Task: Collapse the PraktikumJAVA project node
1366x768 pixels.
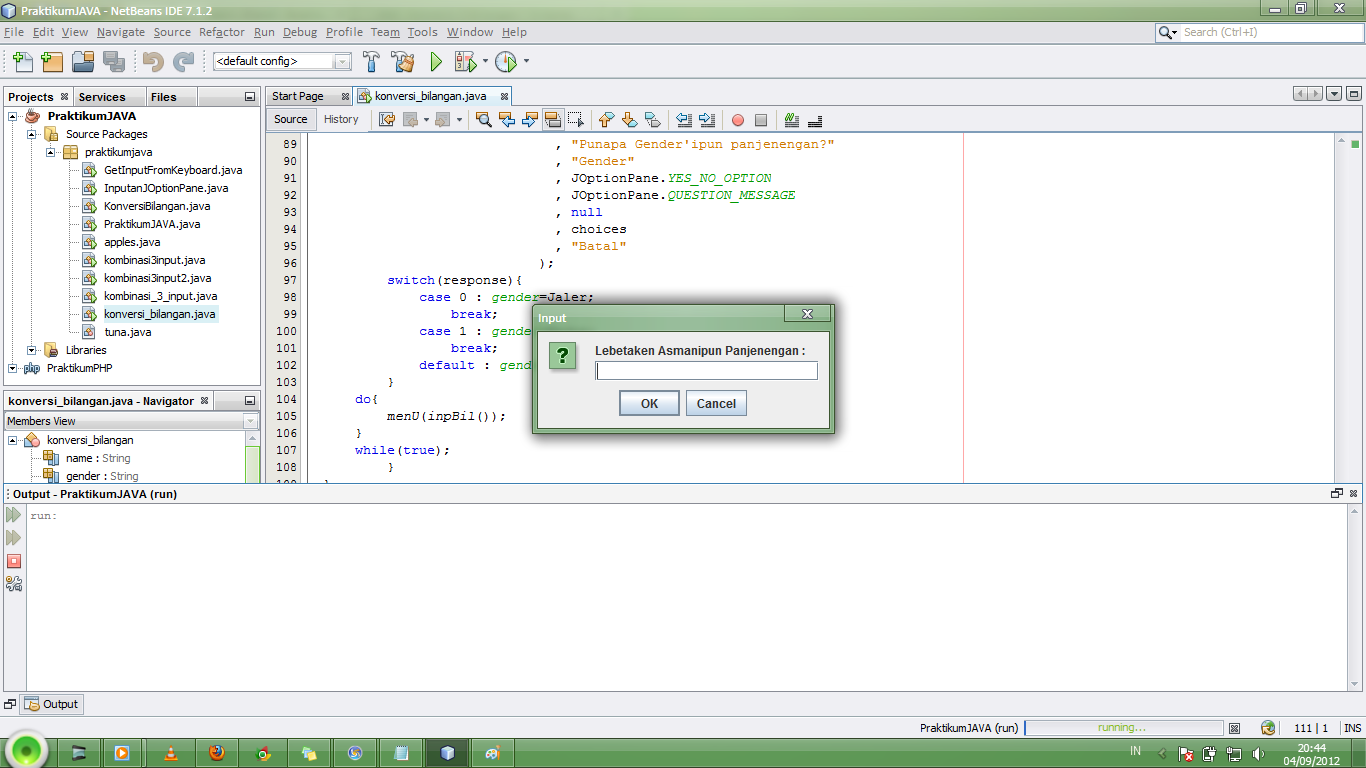Action: tap(13, 116)
